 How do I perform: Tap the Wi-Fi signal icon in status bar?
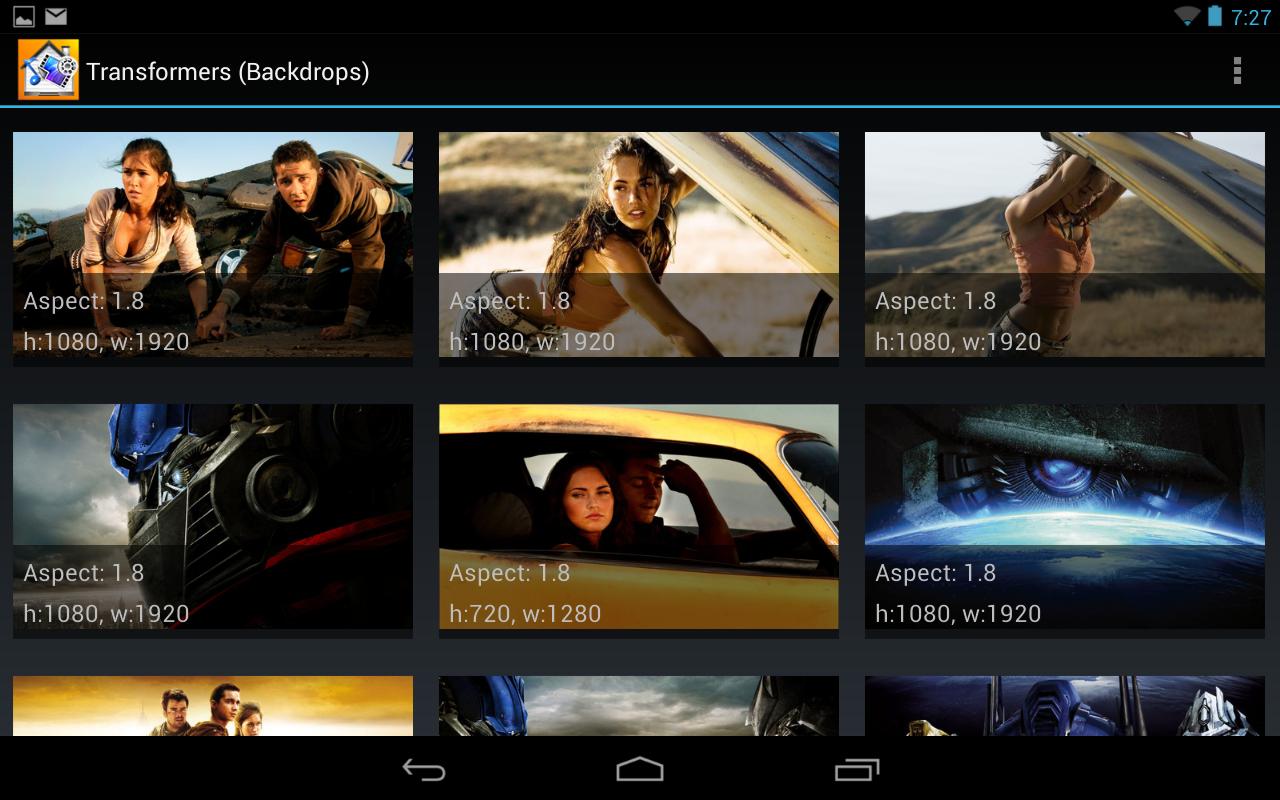coord(1187,16)
